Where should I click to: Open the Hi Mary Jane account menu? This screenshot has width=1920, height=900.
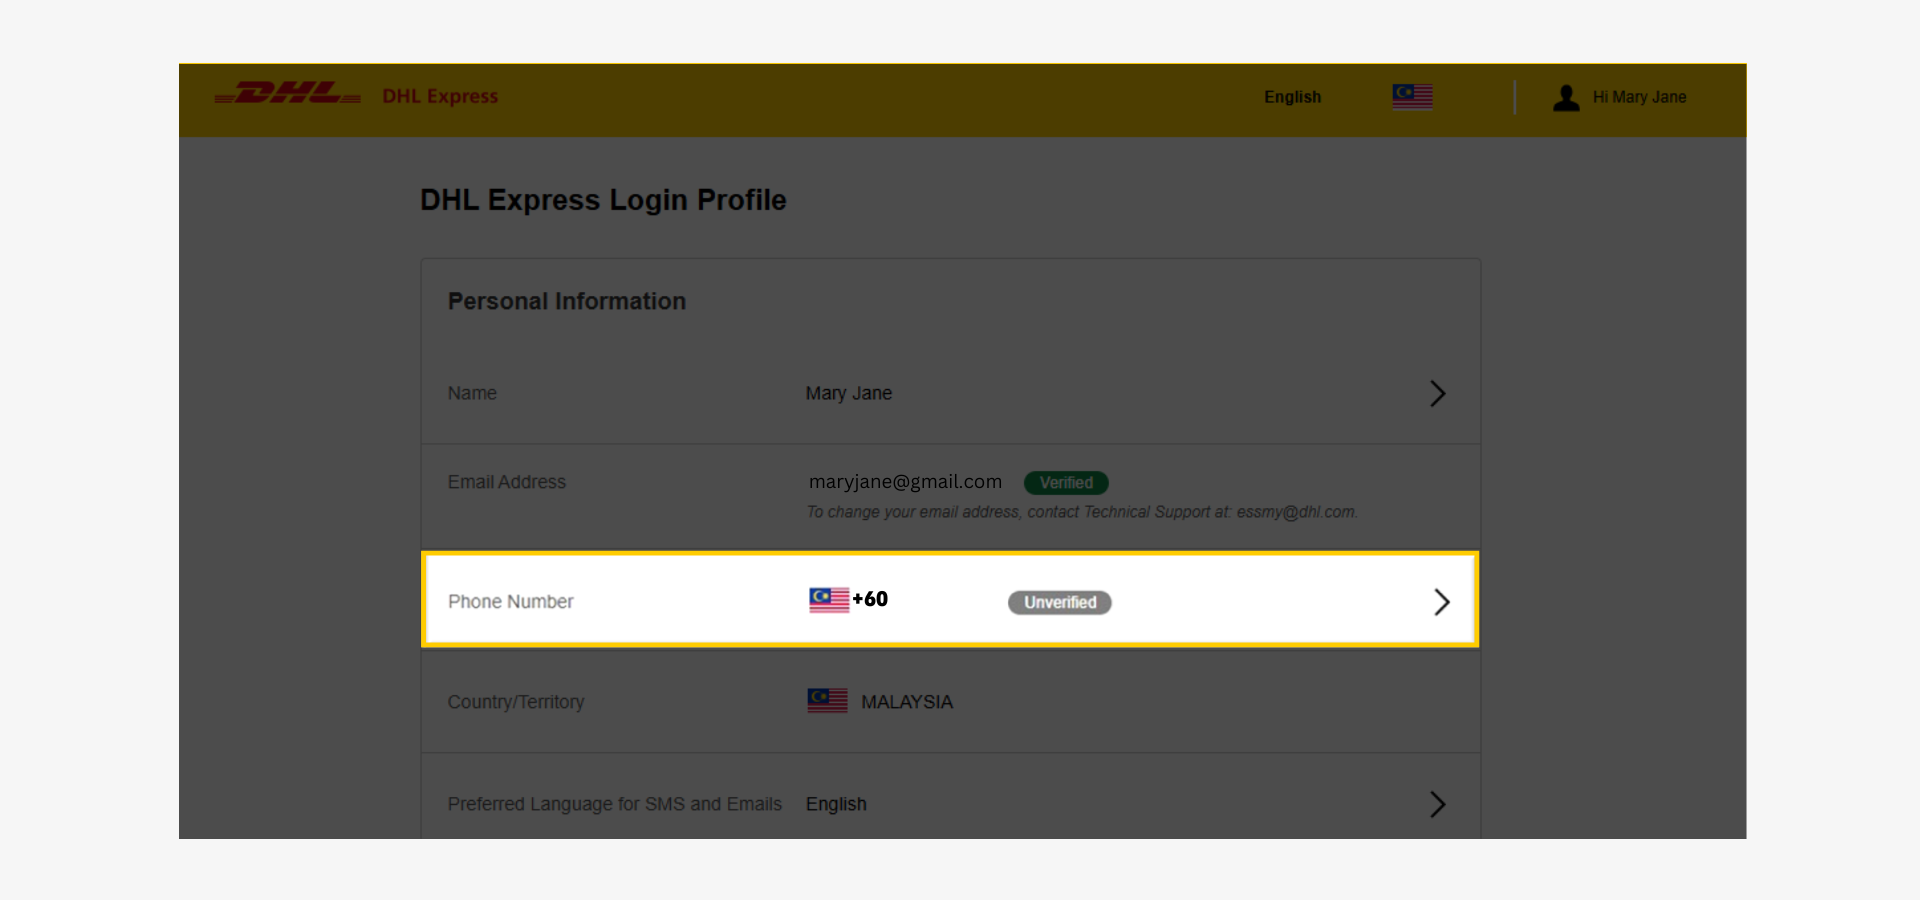coord(1639,97)
